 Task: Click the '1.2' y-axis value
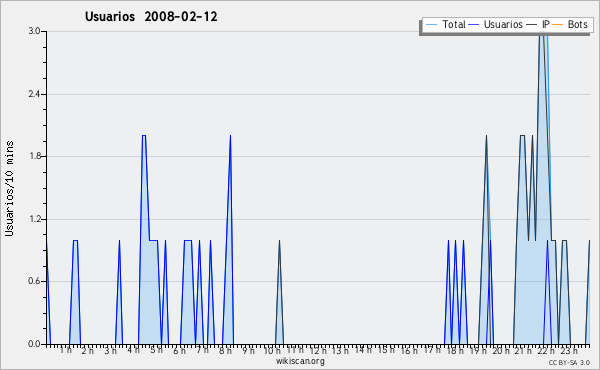(x=34, y=219)
